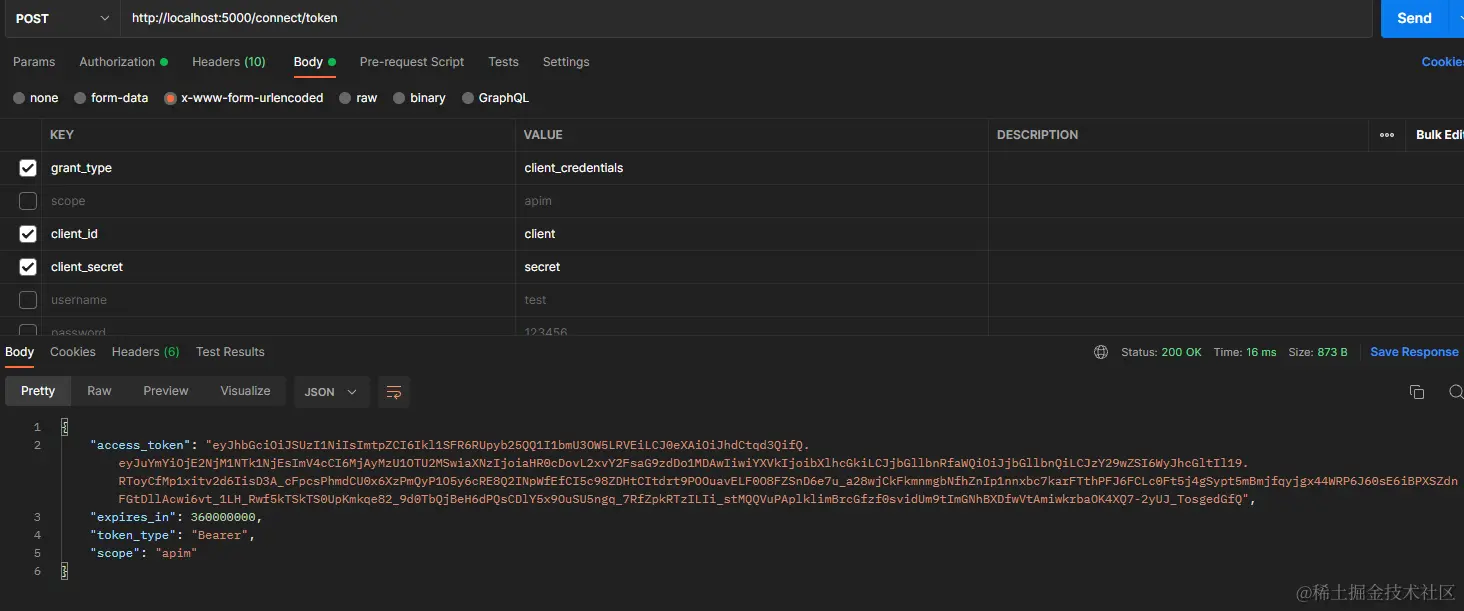Click the grant_type key cell
This screenshot has height=611, width=1464.
click(x=280, y=168)
